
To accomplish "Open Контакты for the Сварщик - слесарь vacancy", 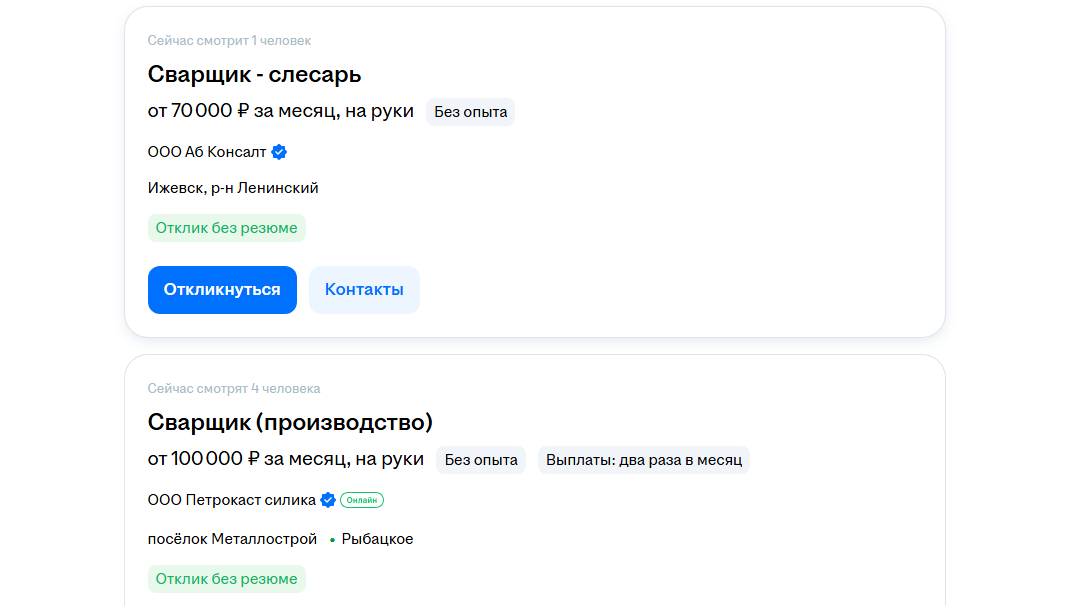I will coord(364,290).
